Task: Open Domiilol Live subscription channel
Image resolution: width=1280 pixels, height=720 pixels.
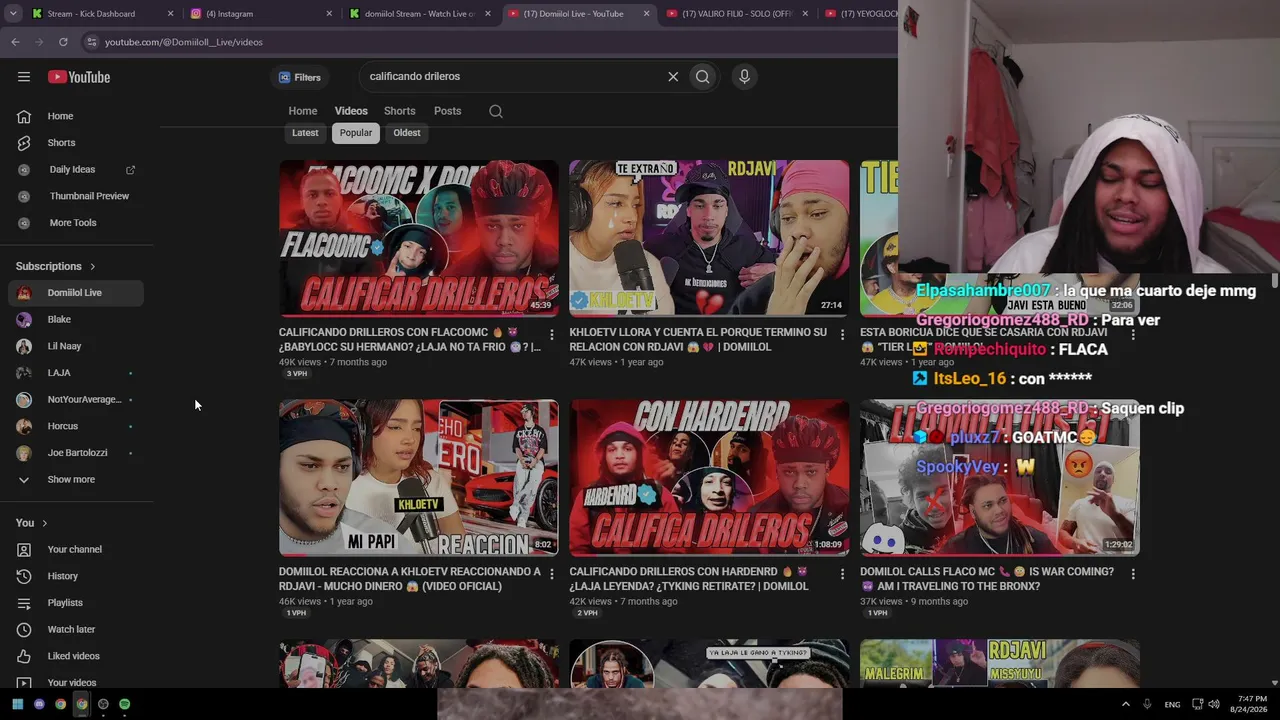Action: pos(77,293)
